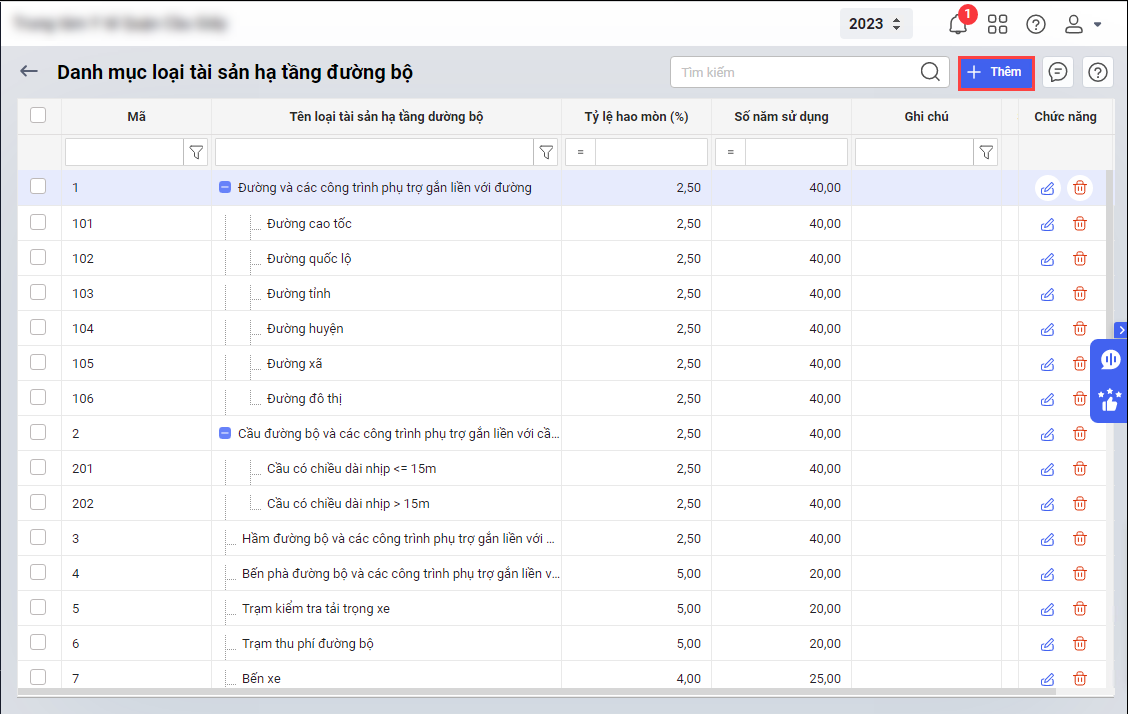Open the notifications bell icon
The image size is (1128, 714).
tap(958, 24)
